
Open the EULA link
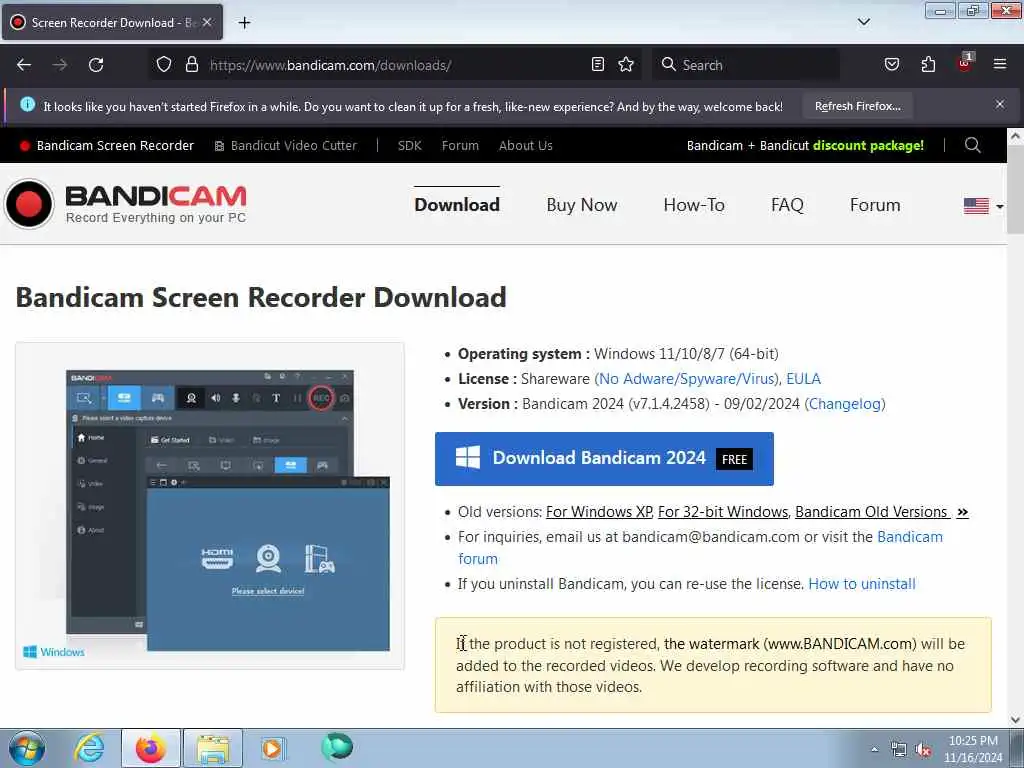click(x=803, y=379)
